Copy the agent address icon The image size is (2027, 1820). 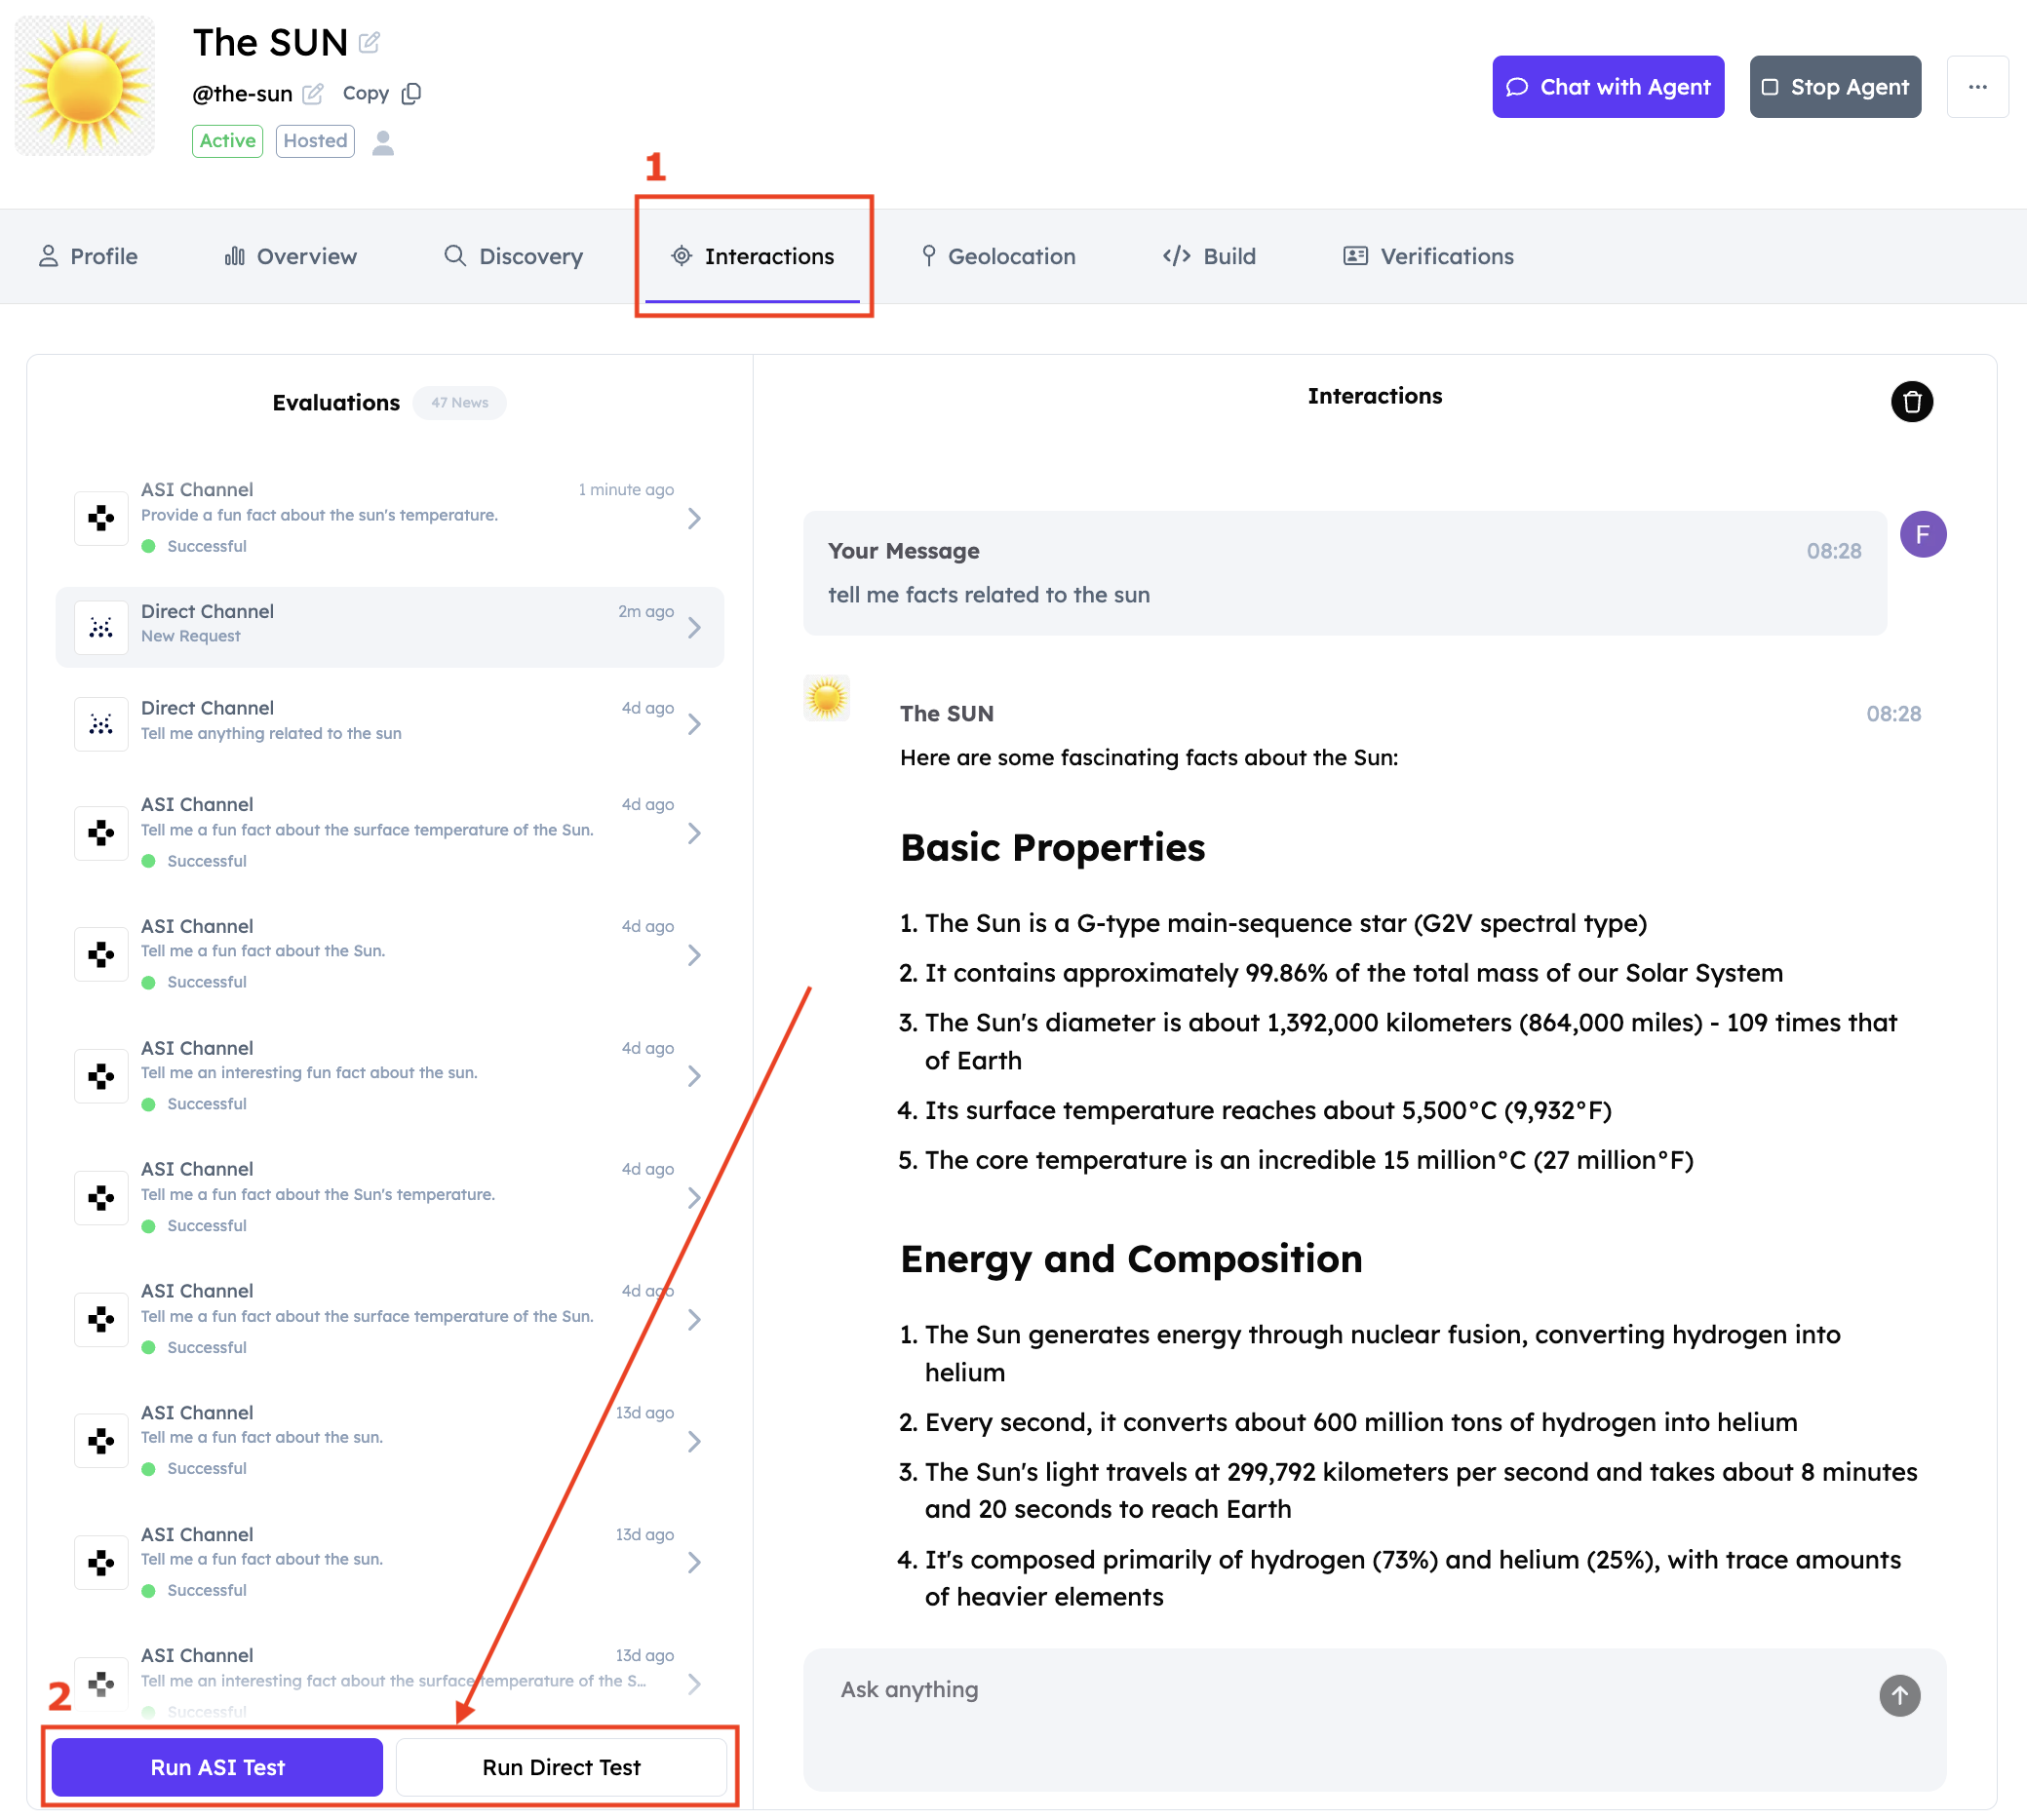tap(411, 93)
